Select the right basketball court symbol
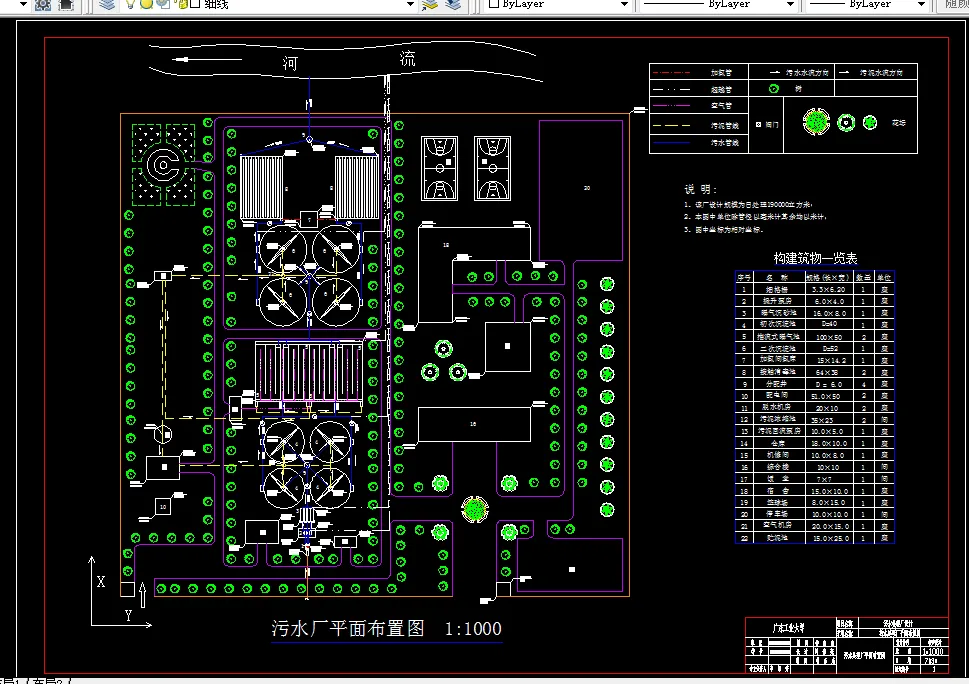 493,169
